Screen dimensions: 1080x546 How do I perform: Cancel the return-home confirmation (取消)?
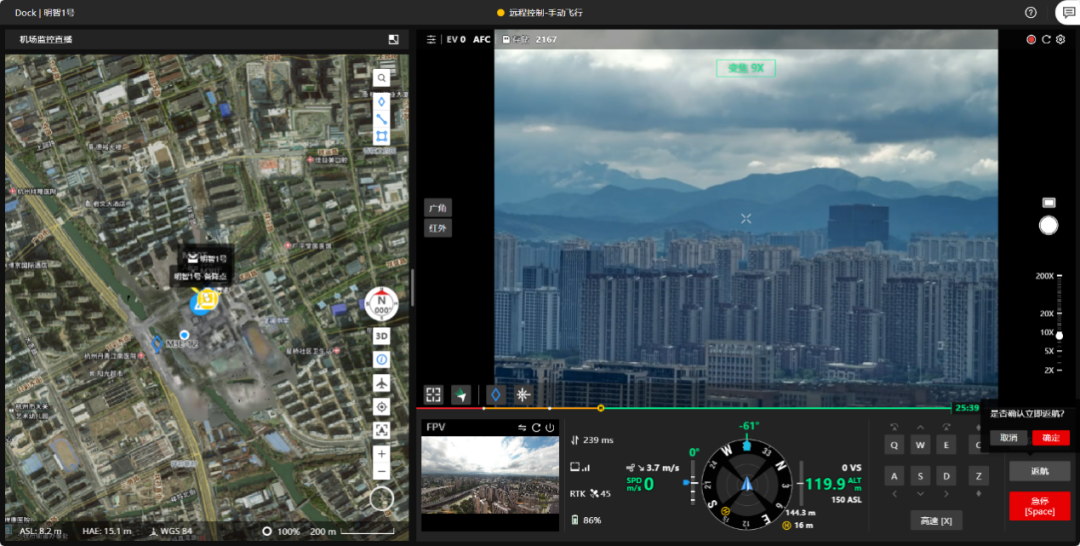[1008, 438]
